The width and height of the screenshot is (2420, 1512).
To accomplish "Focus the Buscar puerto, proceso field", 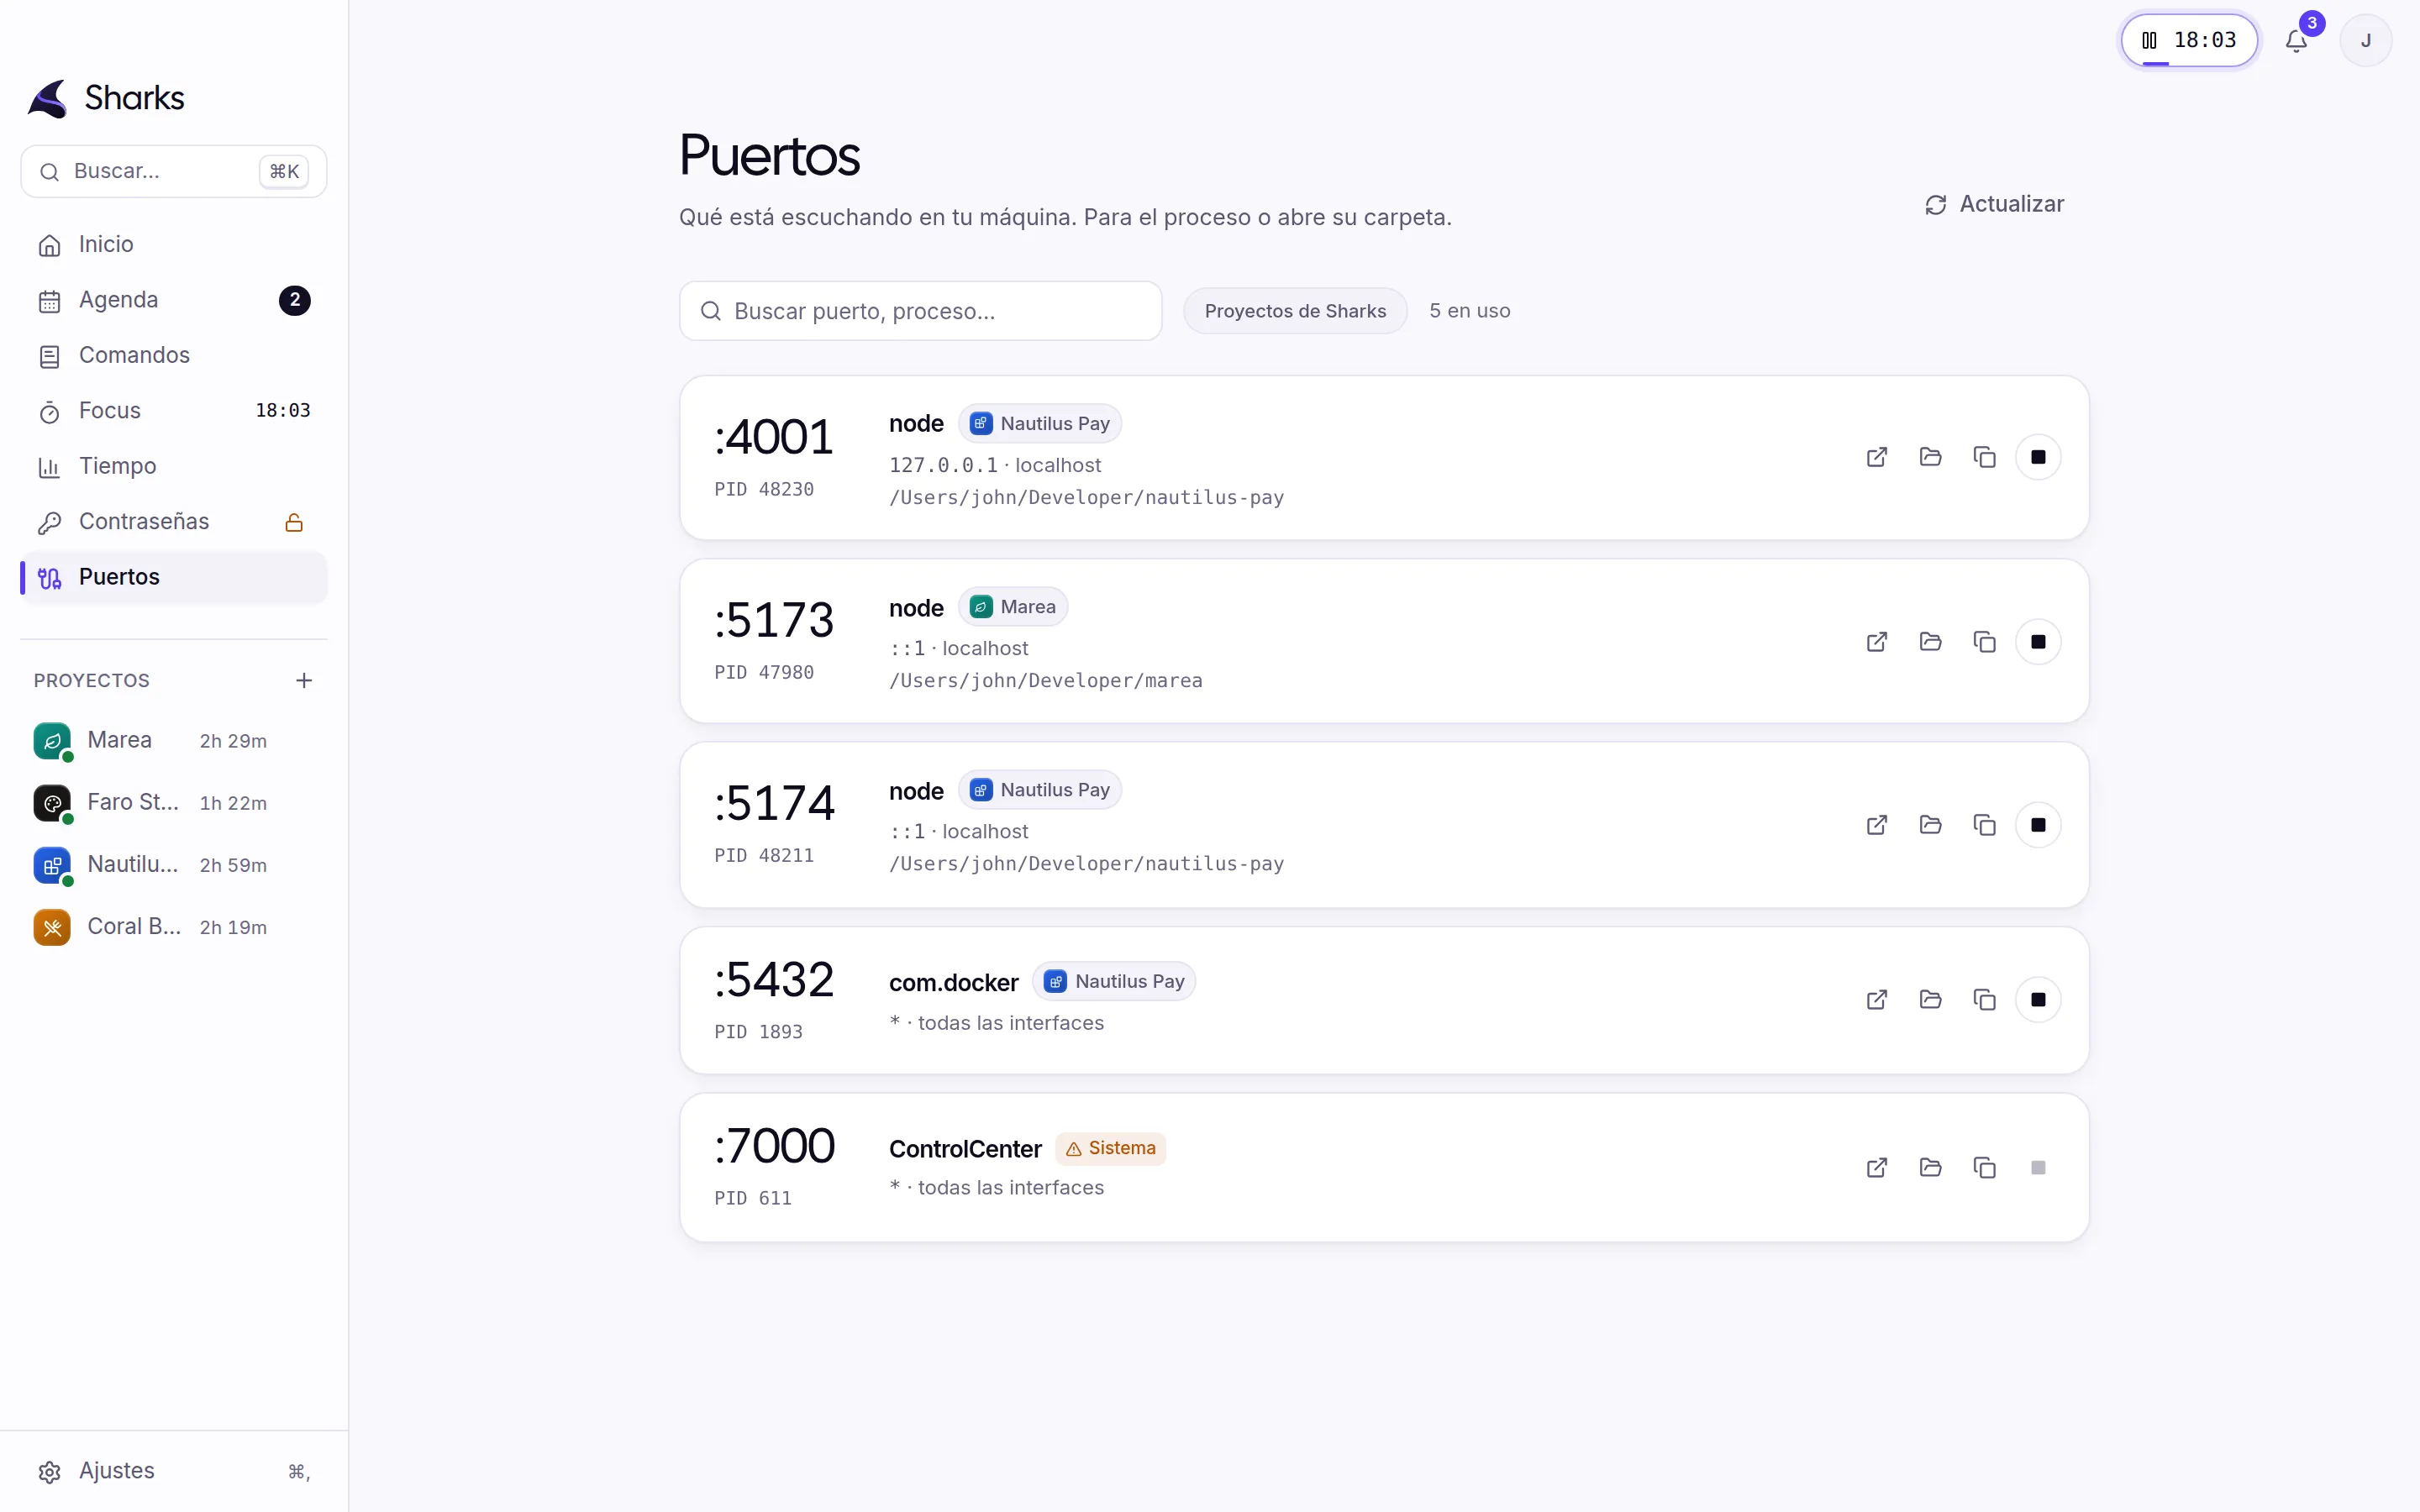I will coord(920,311).
